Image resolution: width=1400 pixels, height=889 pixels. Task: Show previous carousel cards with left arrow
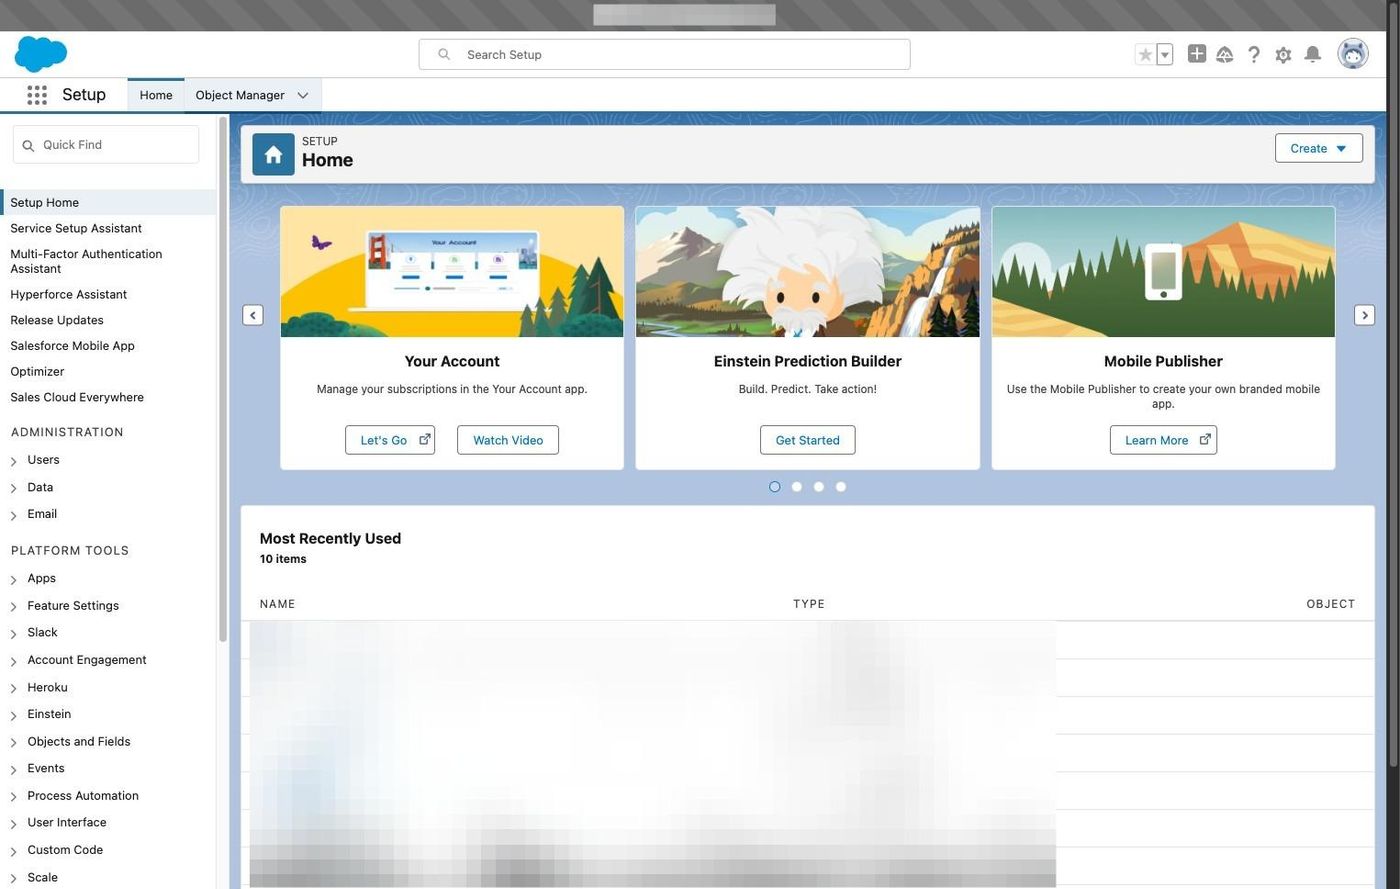[253, 315]
